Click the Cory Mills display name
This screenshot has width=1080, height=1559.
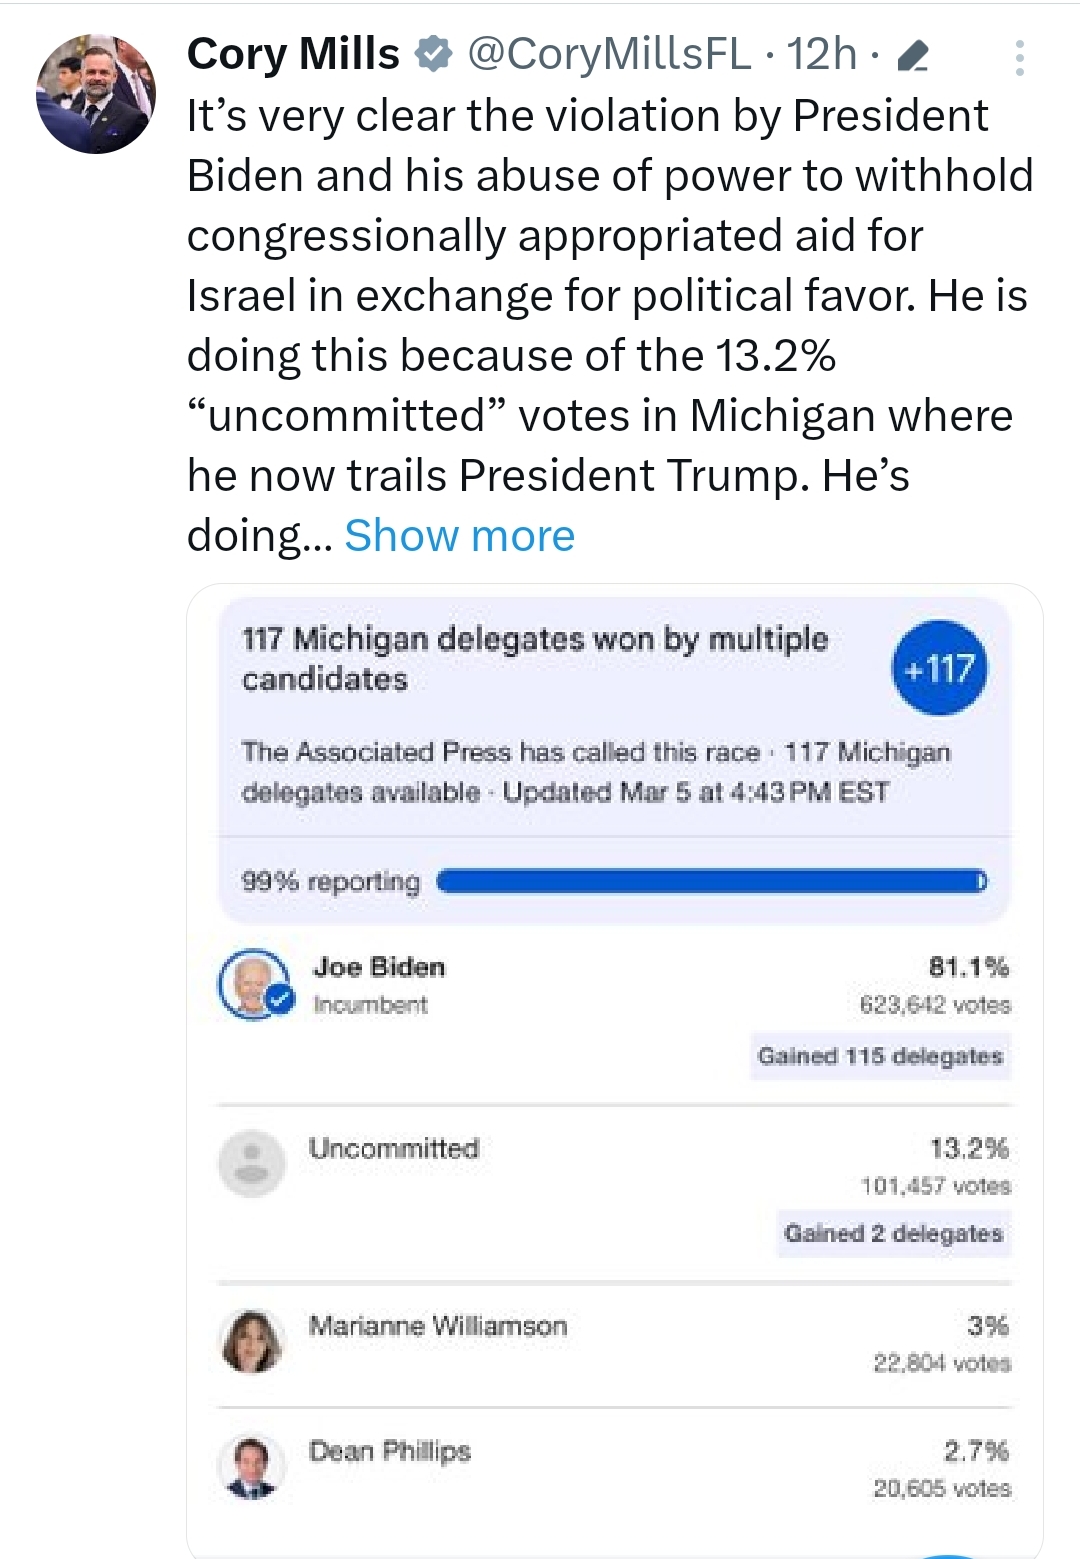point(293,54)
